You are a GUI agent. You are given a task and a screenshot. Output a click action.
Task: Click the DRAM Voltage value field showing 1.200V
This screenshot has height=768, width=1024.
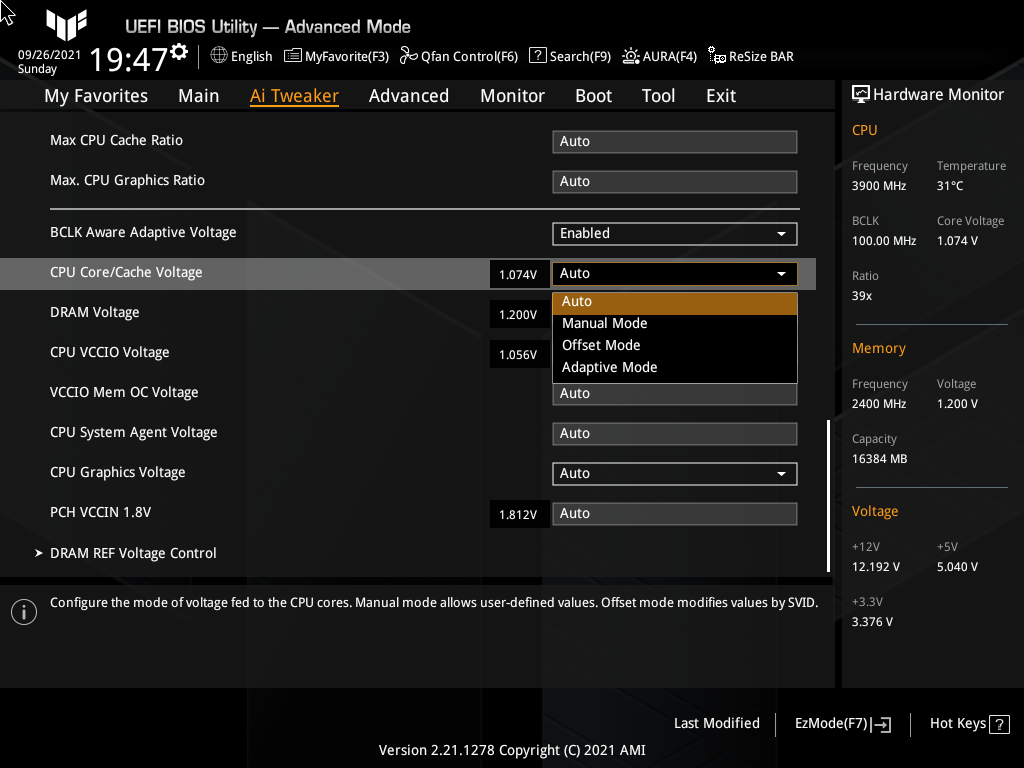click(x=519, y=314)
